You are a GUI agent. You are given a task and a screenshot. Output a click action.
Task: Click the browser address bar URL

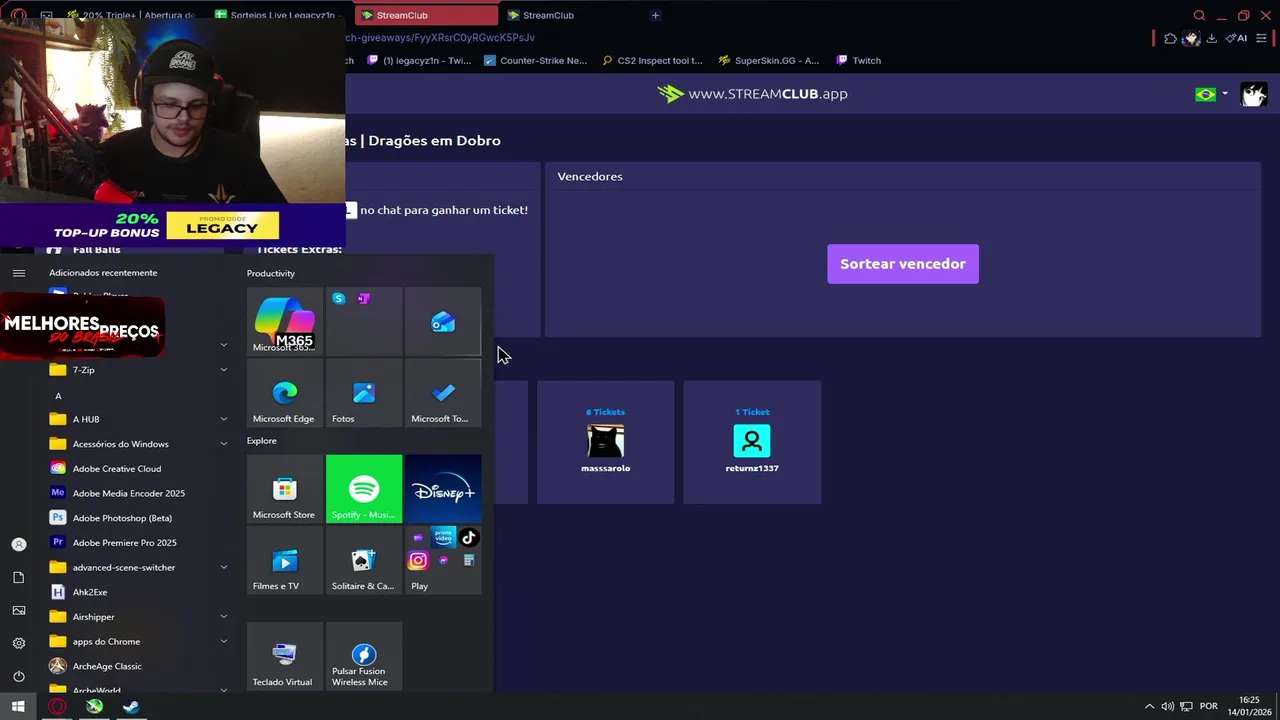point(440,38)
